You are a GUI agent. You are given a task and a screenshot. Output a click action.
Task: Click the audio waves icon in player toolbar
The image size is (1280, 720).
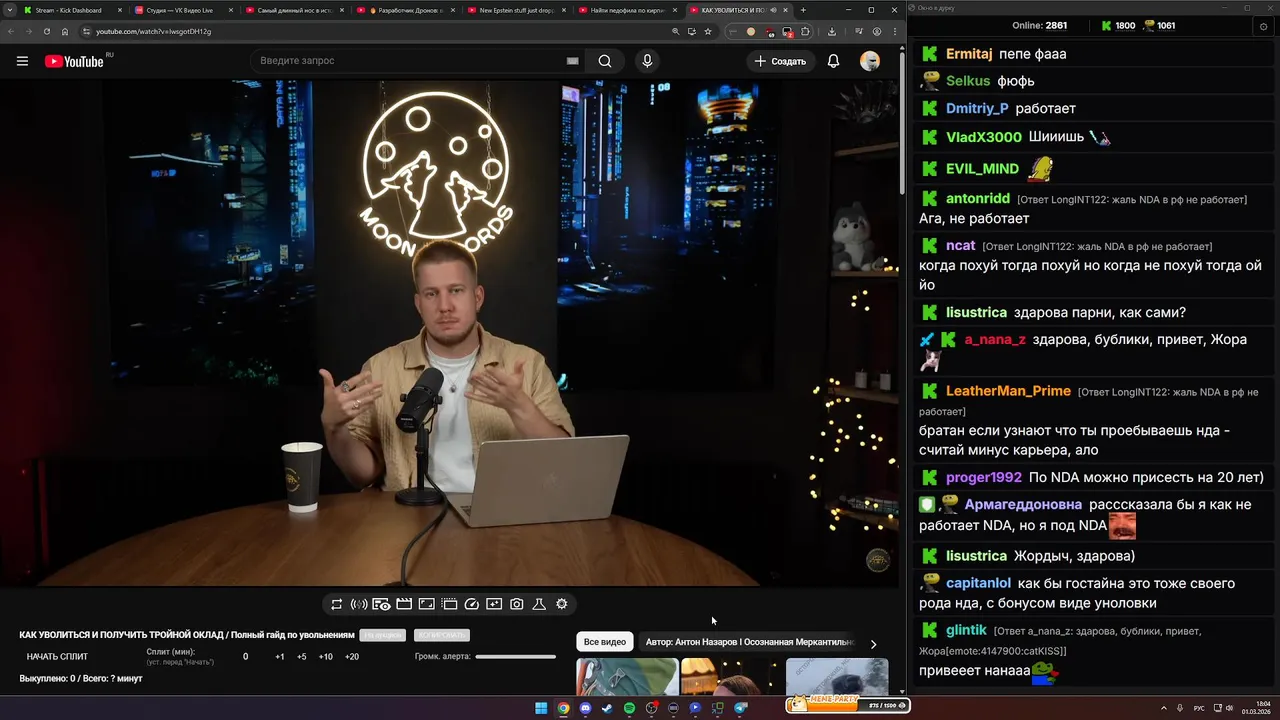pos(359,604)
